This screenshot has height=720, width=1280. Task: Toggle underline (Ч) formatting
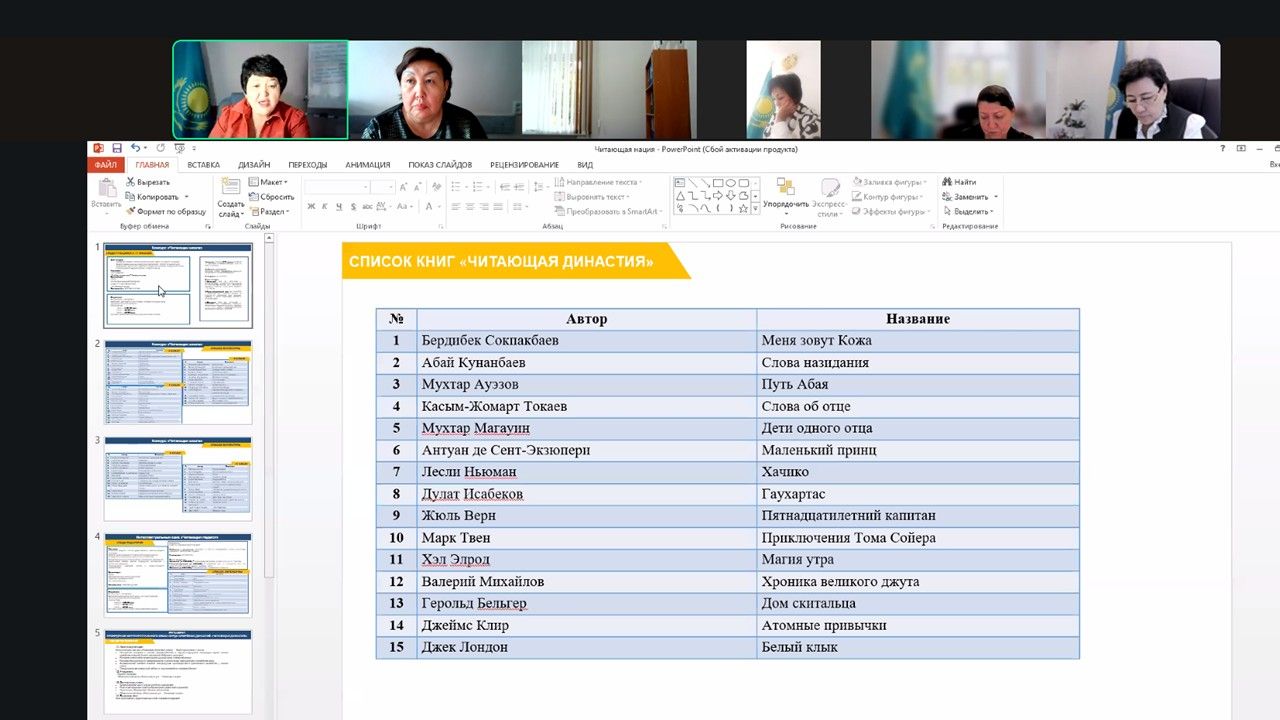339,207
